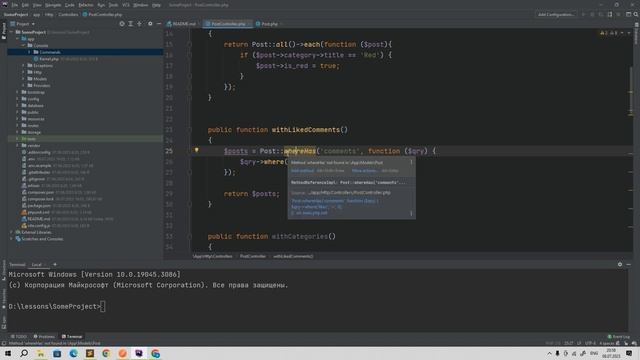This screenshot has width=640, height=360.
Task: Expand the Commands folder
Action: pyautogui.click(x=29, y=52)
